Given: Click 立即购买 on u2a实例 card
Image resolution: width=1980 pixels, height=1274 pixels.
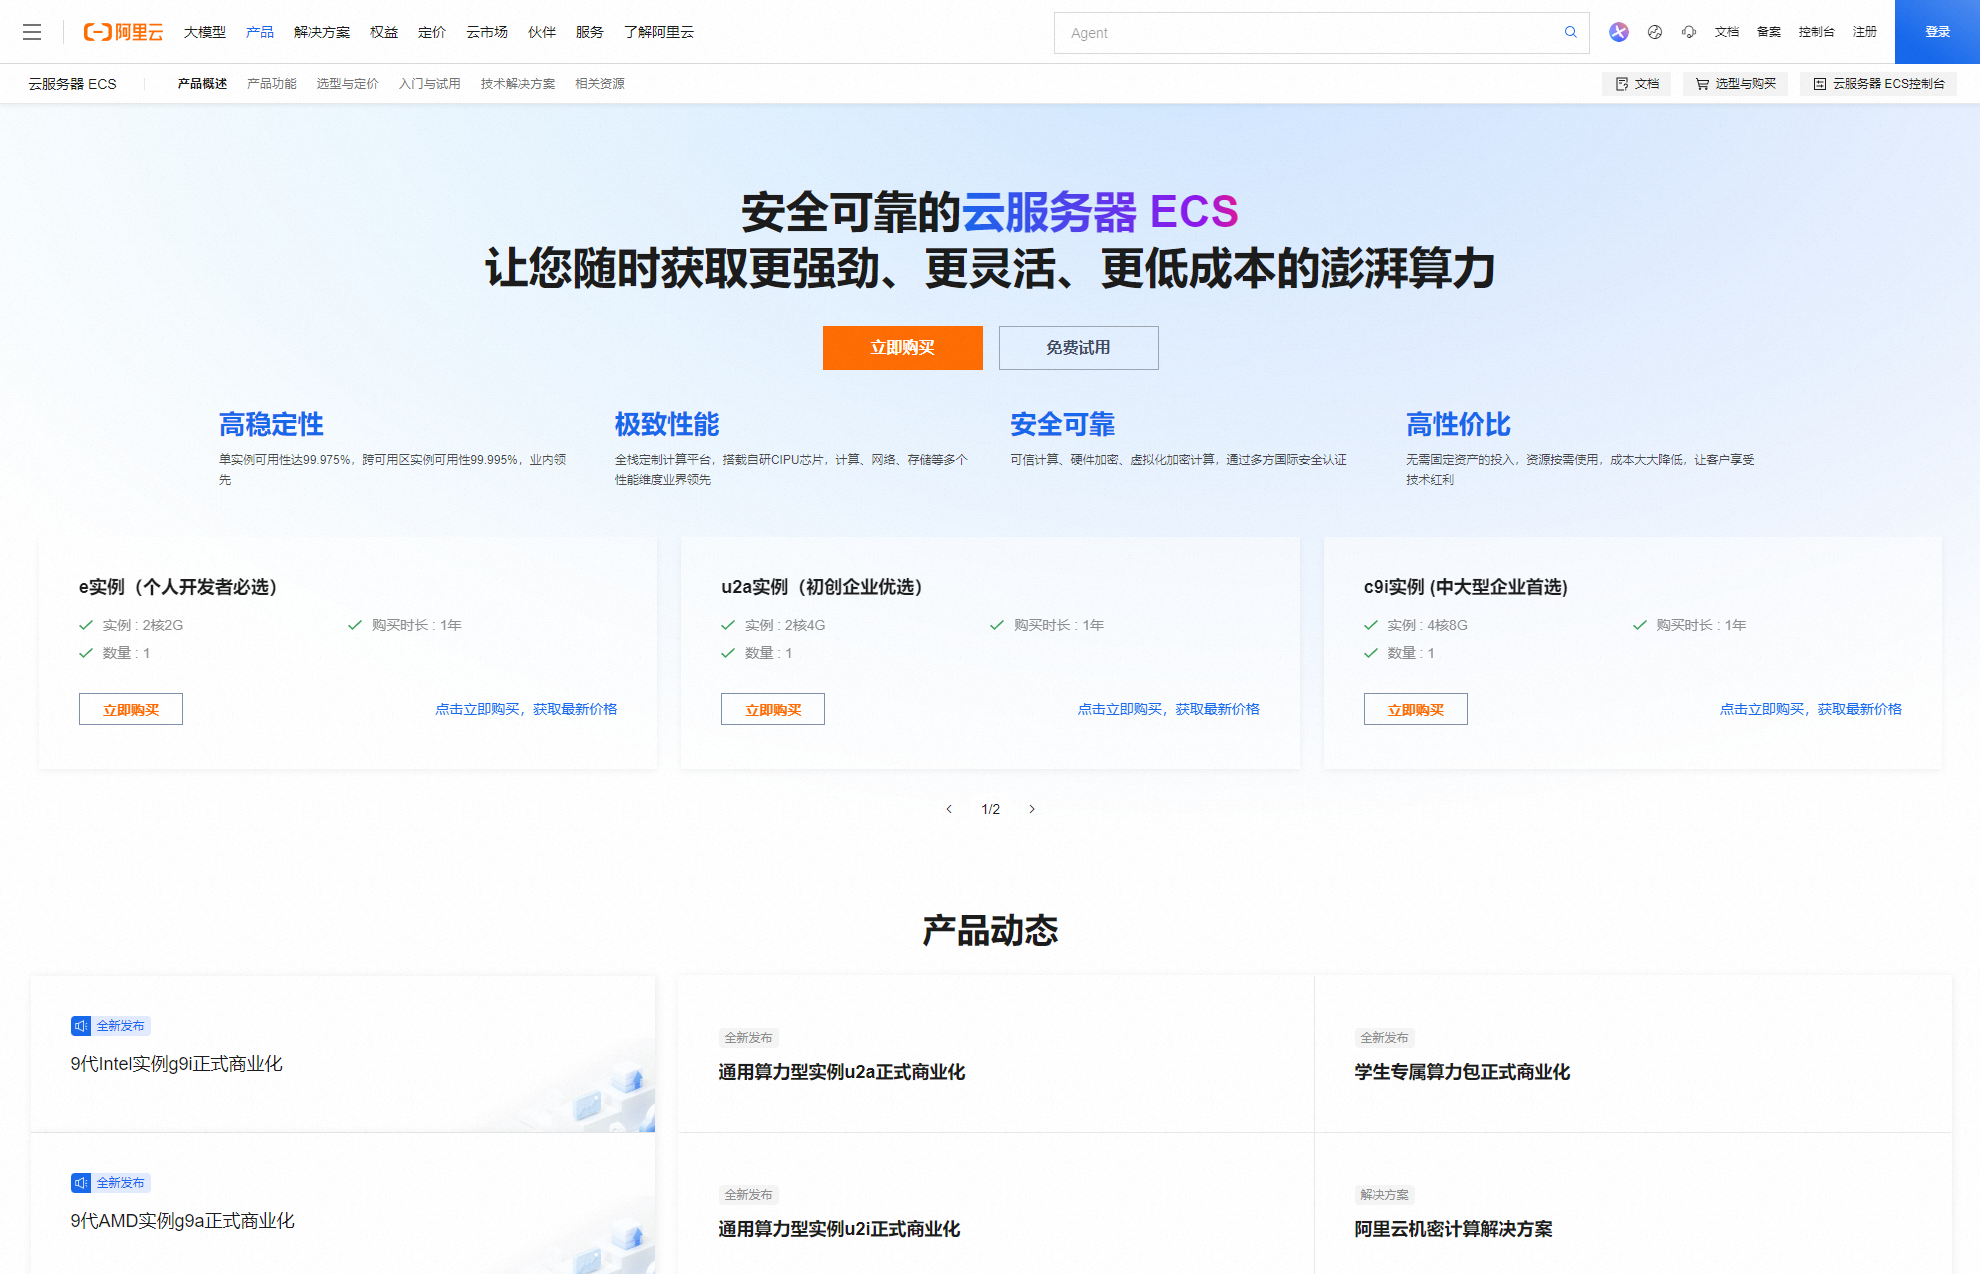Looking at the screenshot, I should [x=773, y=709].
